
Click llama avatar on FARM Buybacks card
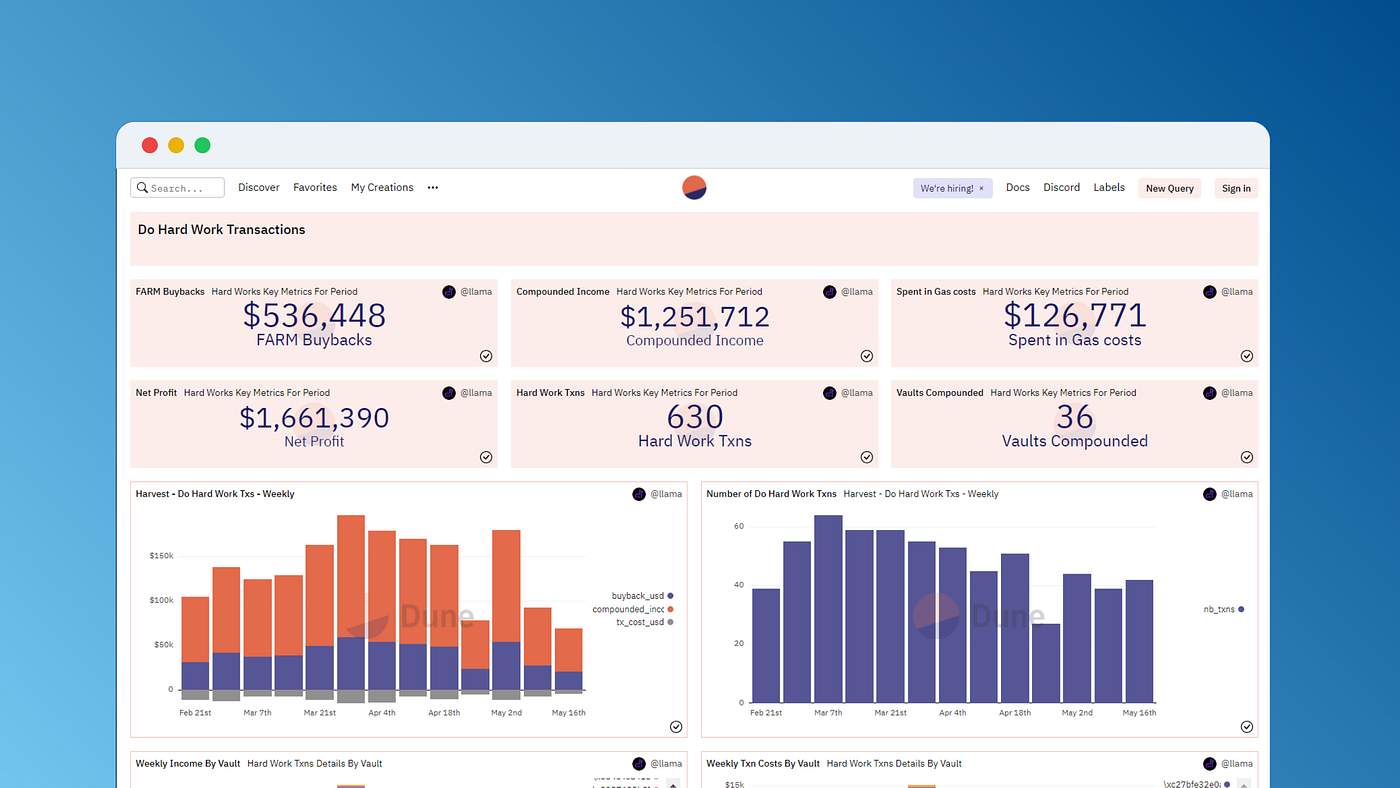[449, 292]
